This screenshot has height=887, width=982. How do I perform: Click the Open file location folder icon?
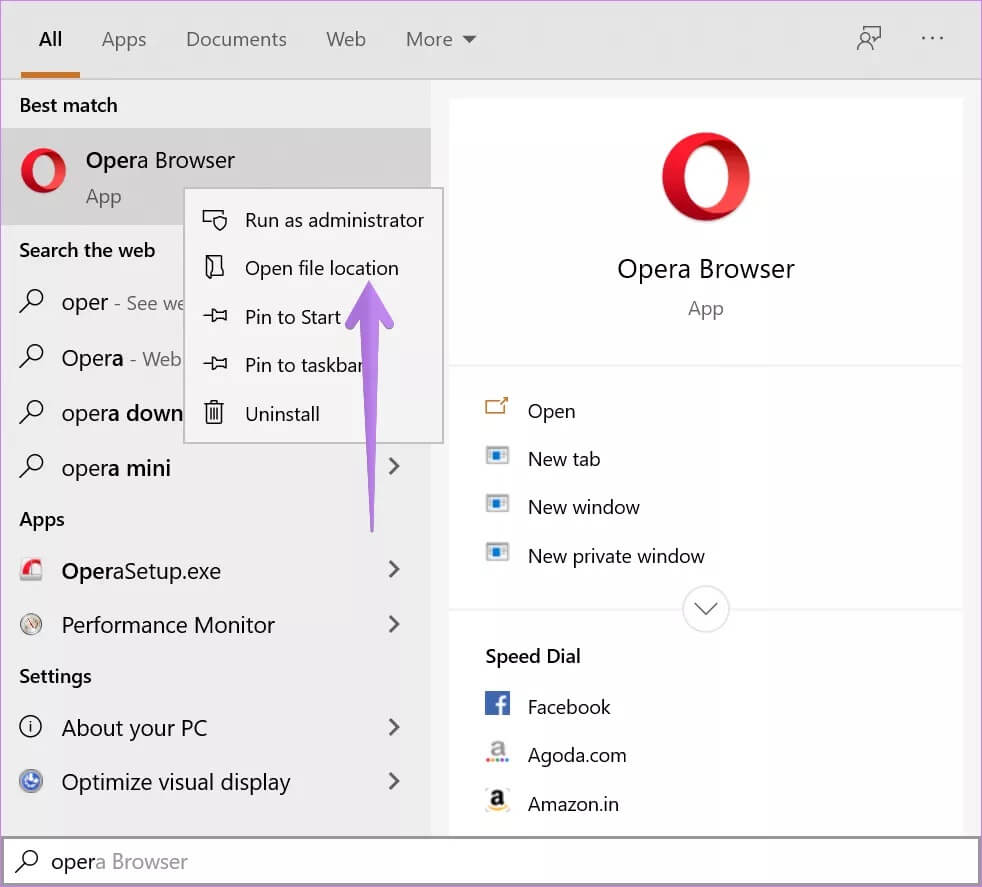click(x=215, y=267)
